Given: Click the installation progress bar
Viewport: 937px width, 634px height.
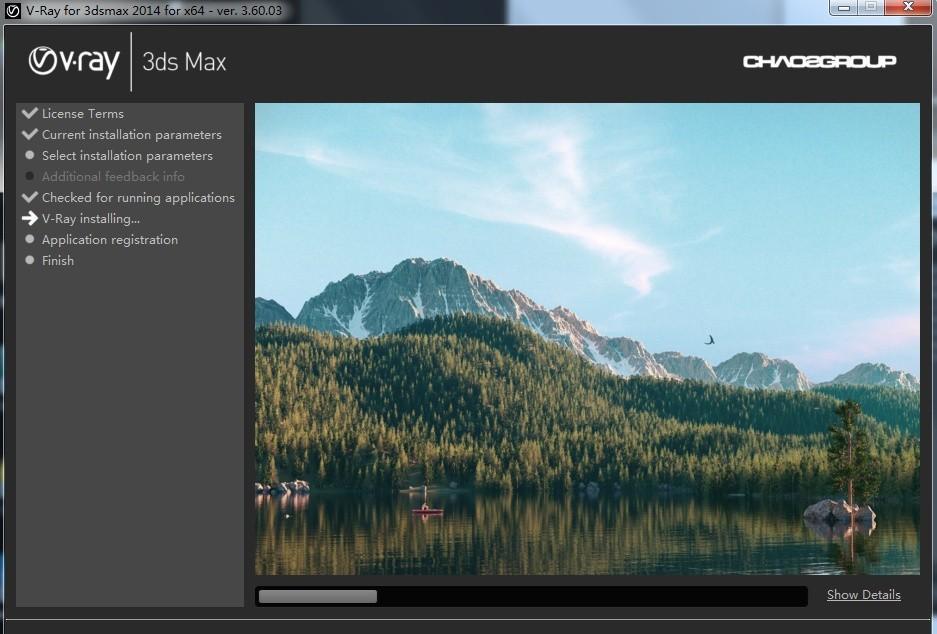Looking at the screenshot, I should pyautogui.click(x=531, y=596).
